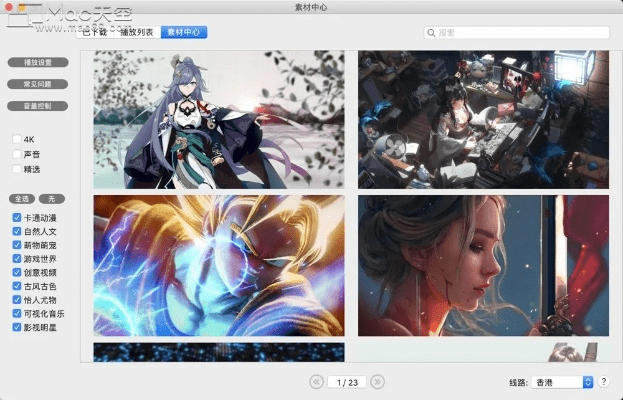This screenshot has height=400, width=623.
Task: Open 播放设置 playback settings
Action: pos(38,62)
